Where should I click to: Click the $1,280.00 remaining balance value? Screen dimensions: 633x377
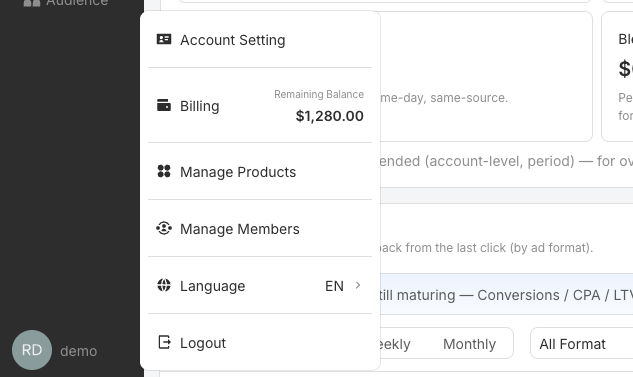[329, 116]
